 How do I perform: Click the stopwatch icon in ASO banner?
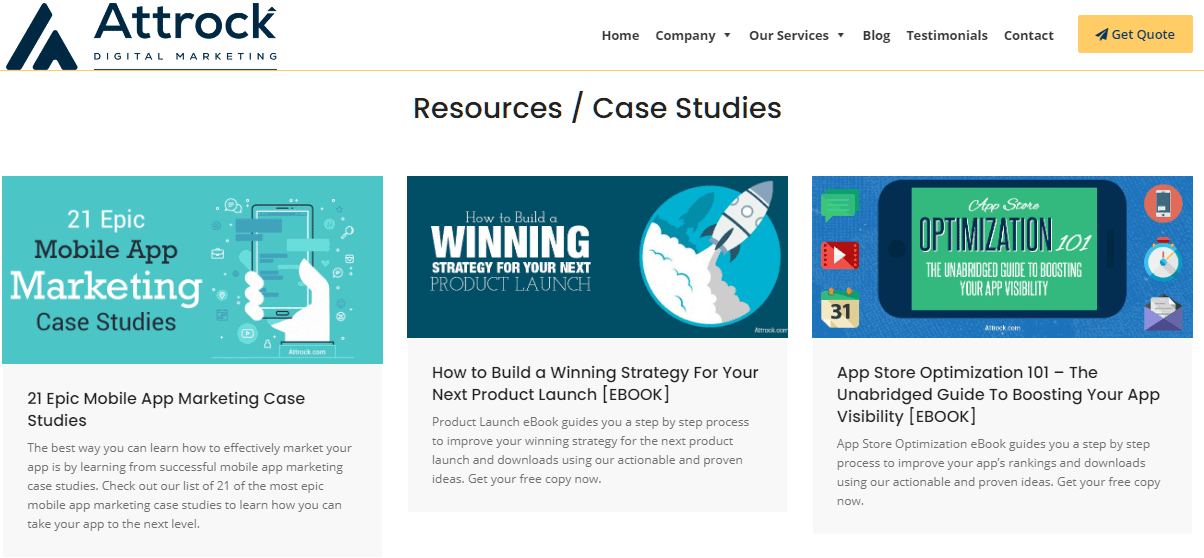pos(1162,258)
